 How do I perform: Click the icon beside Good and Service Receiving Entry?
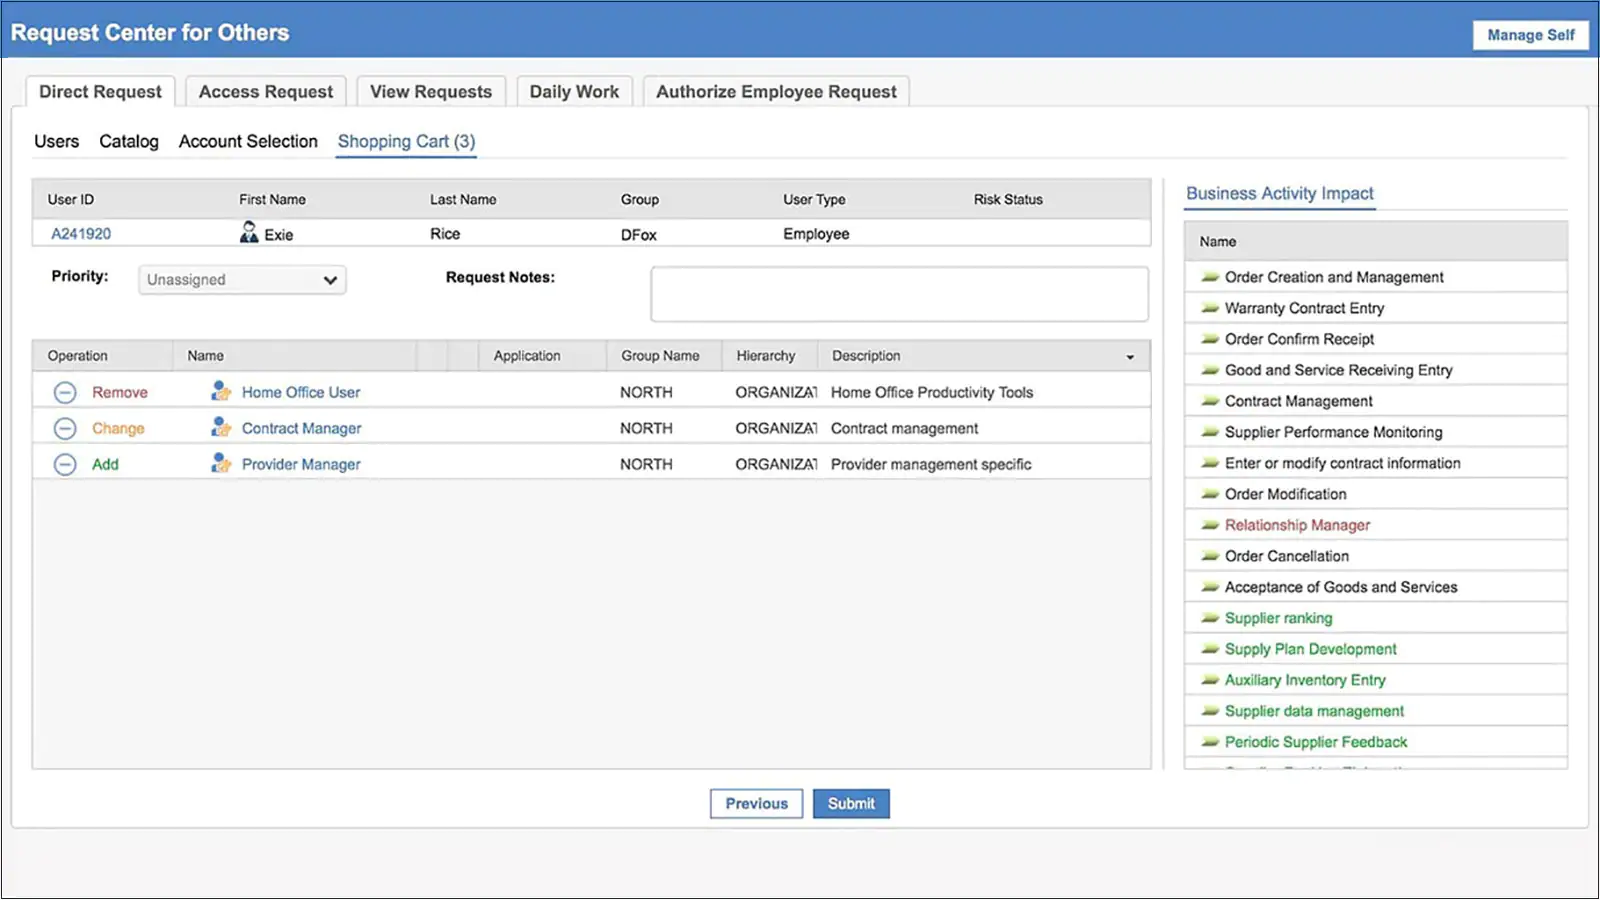click(1210, 370)
